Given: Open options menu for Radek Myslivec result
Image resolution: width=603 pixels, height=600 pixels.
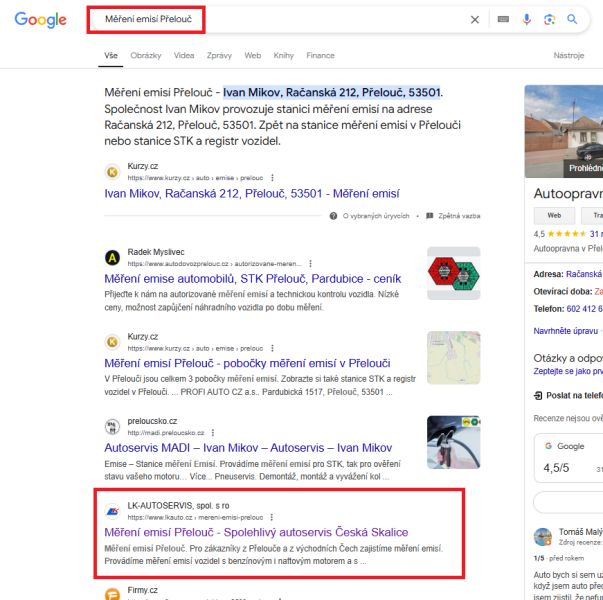Looking at the screenshot, I should pos(310,263).
